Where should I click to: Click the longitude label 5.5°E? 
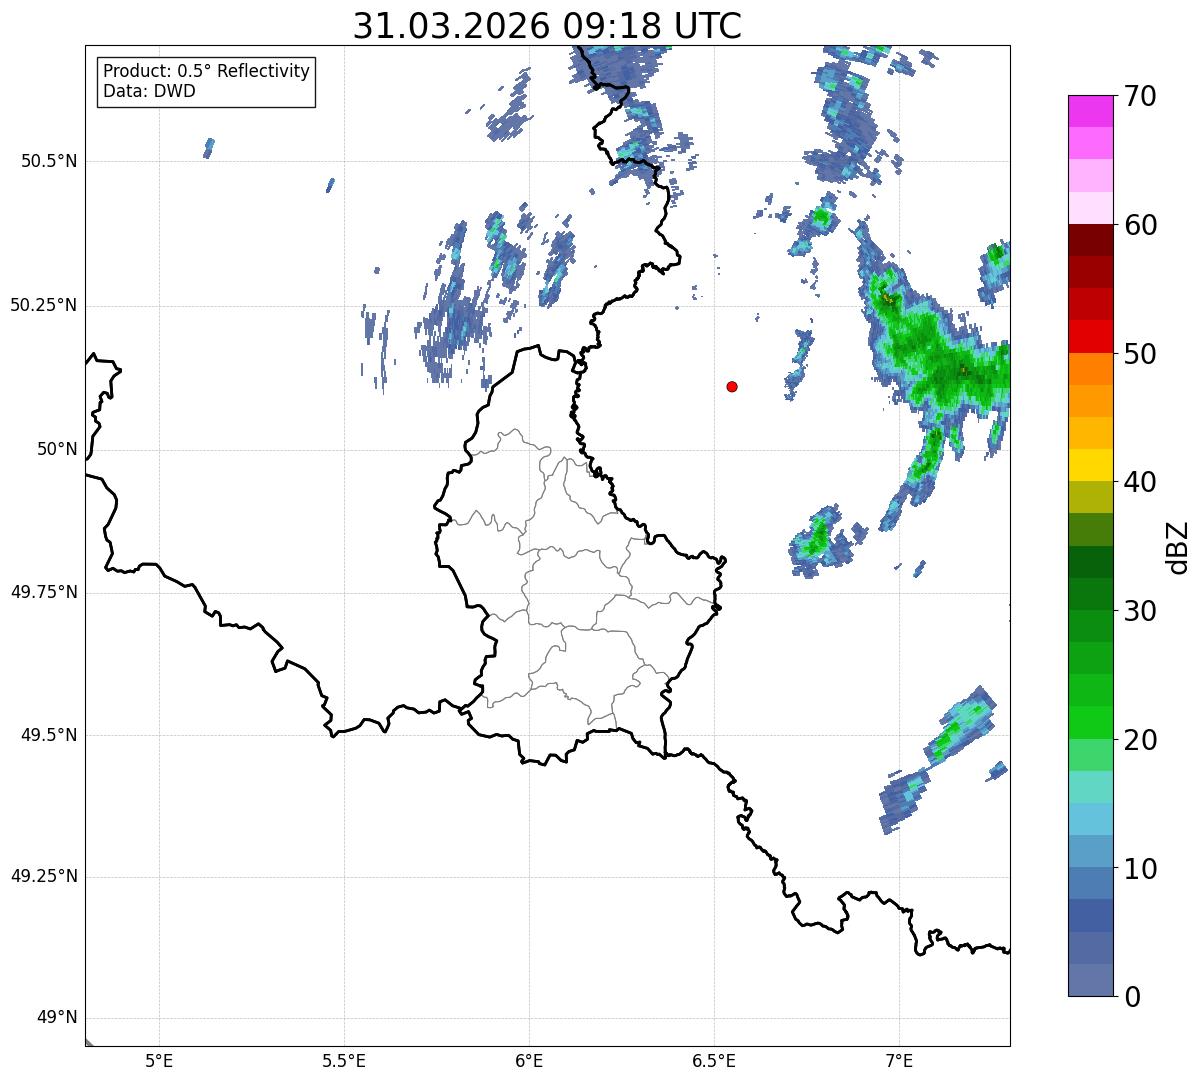point(344,1060)
